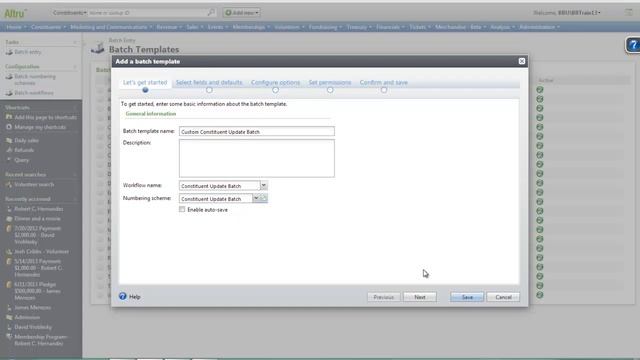Select the Configure options step circle
Viewport: 640px width, 360px height.
[x=276, y=90]
